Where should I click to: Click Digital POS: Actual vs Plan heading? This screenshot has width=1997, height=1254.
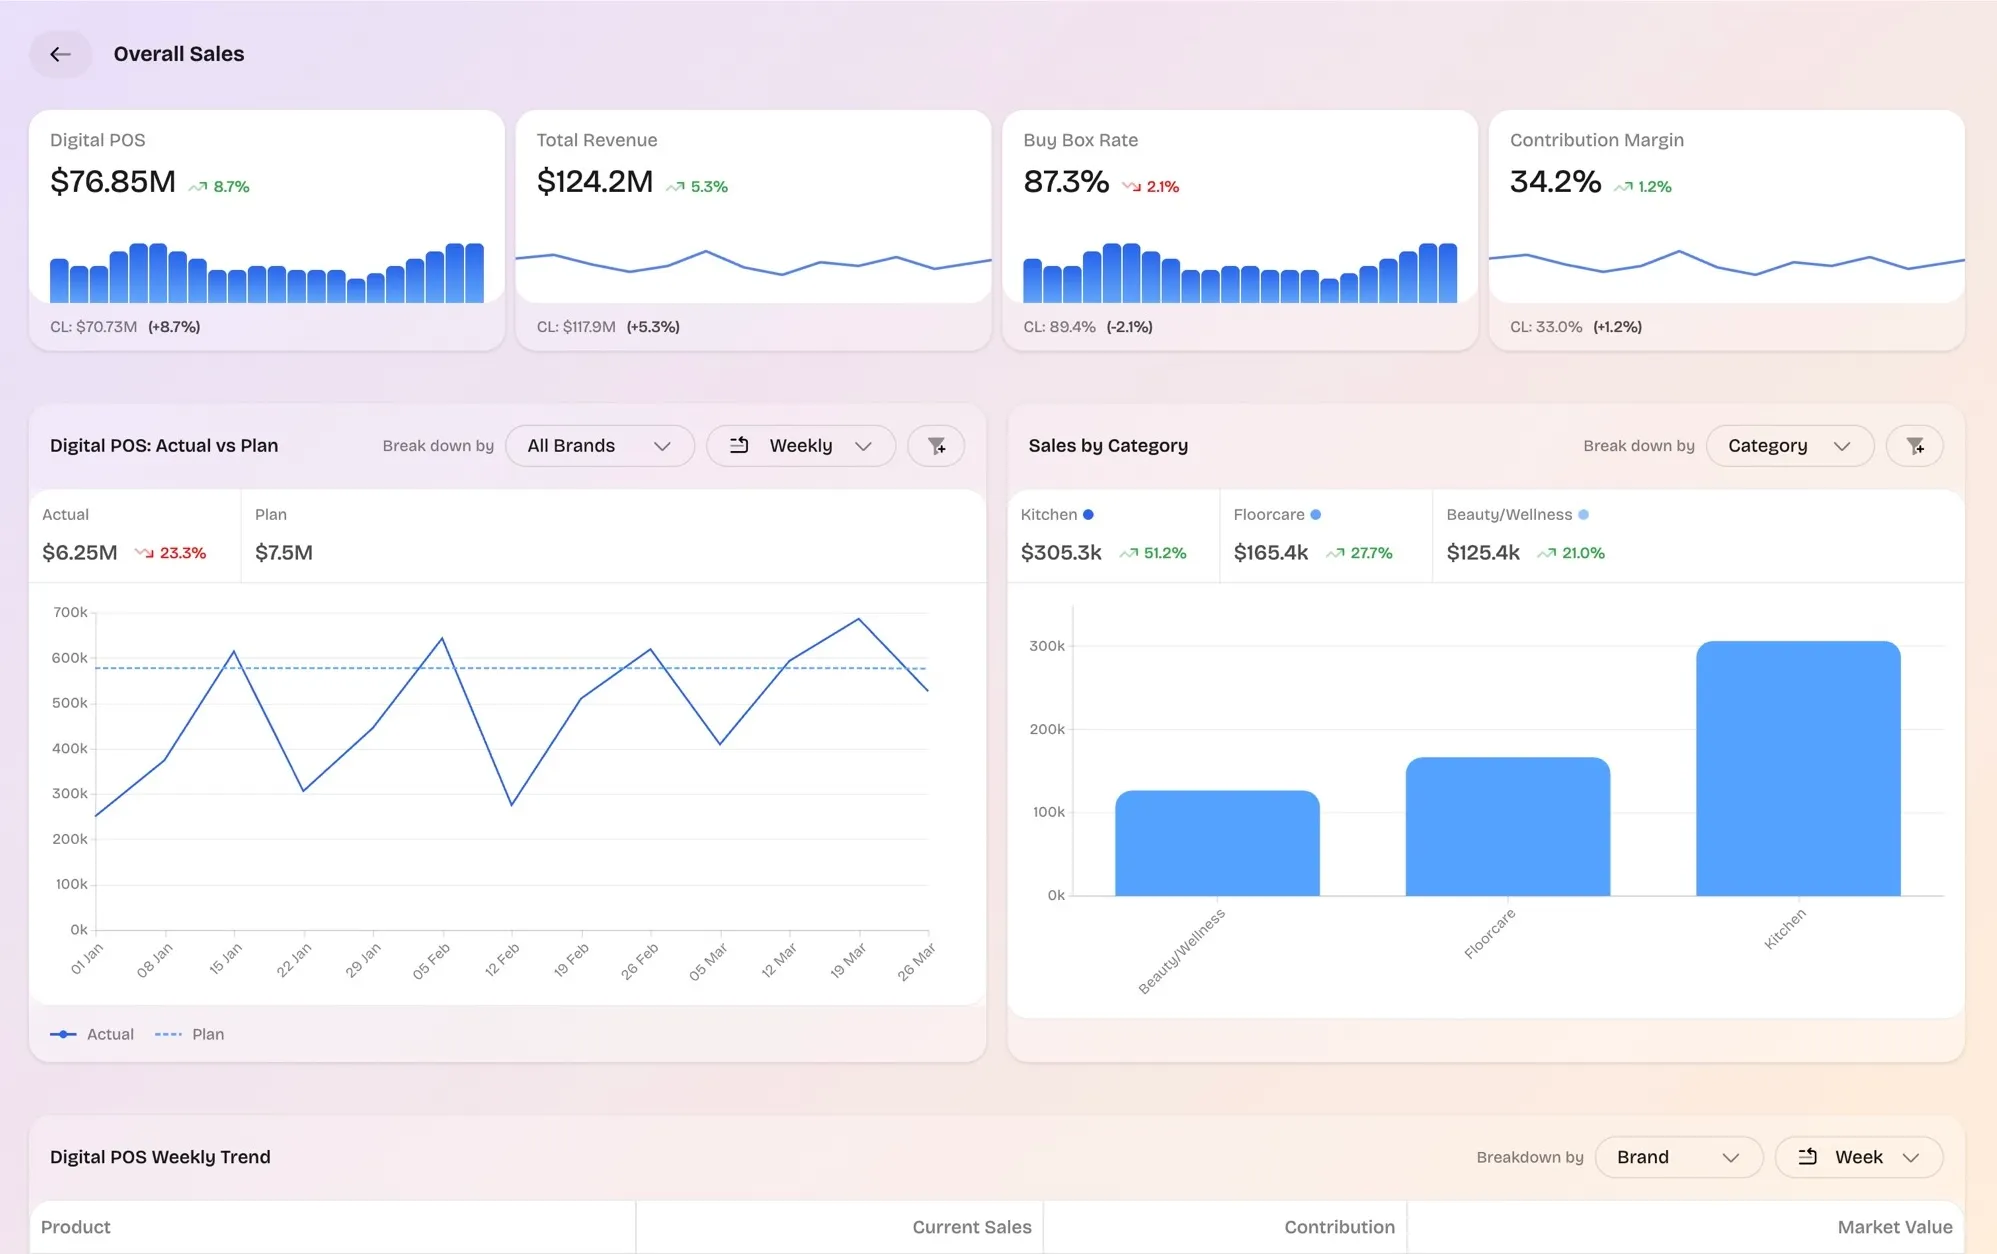click(164, 446)
